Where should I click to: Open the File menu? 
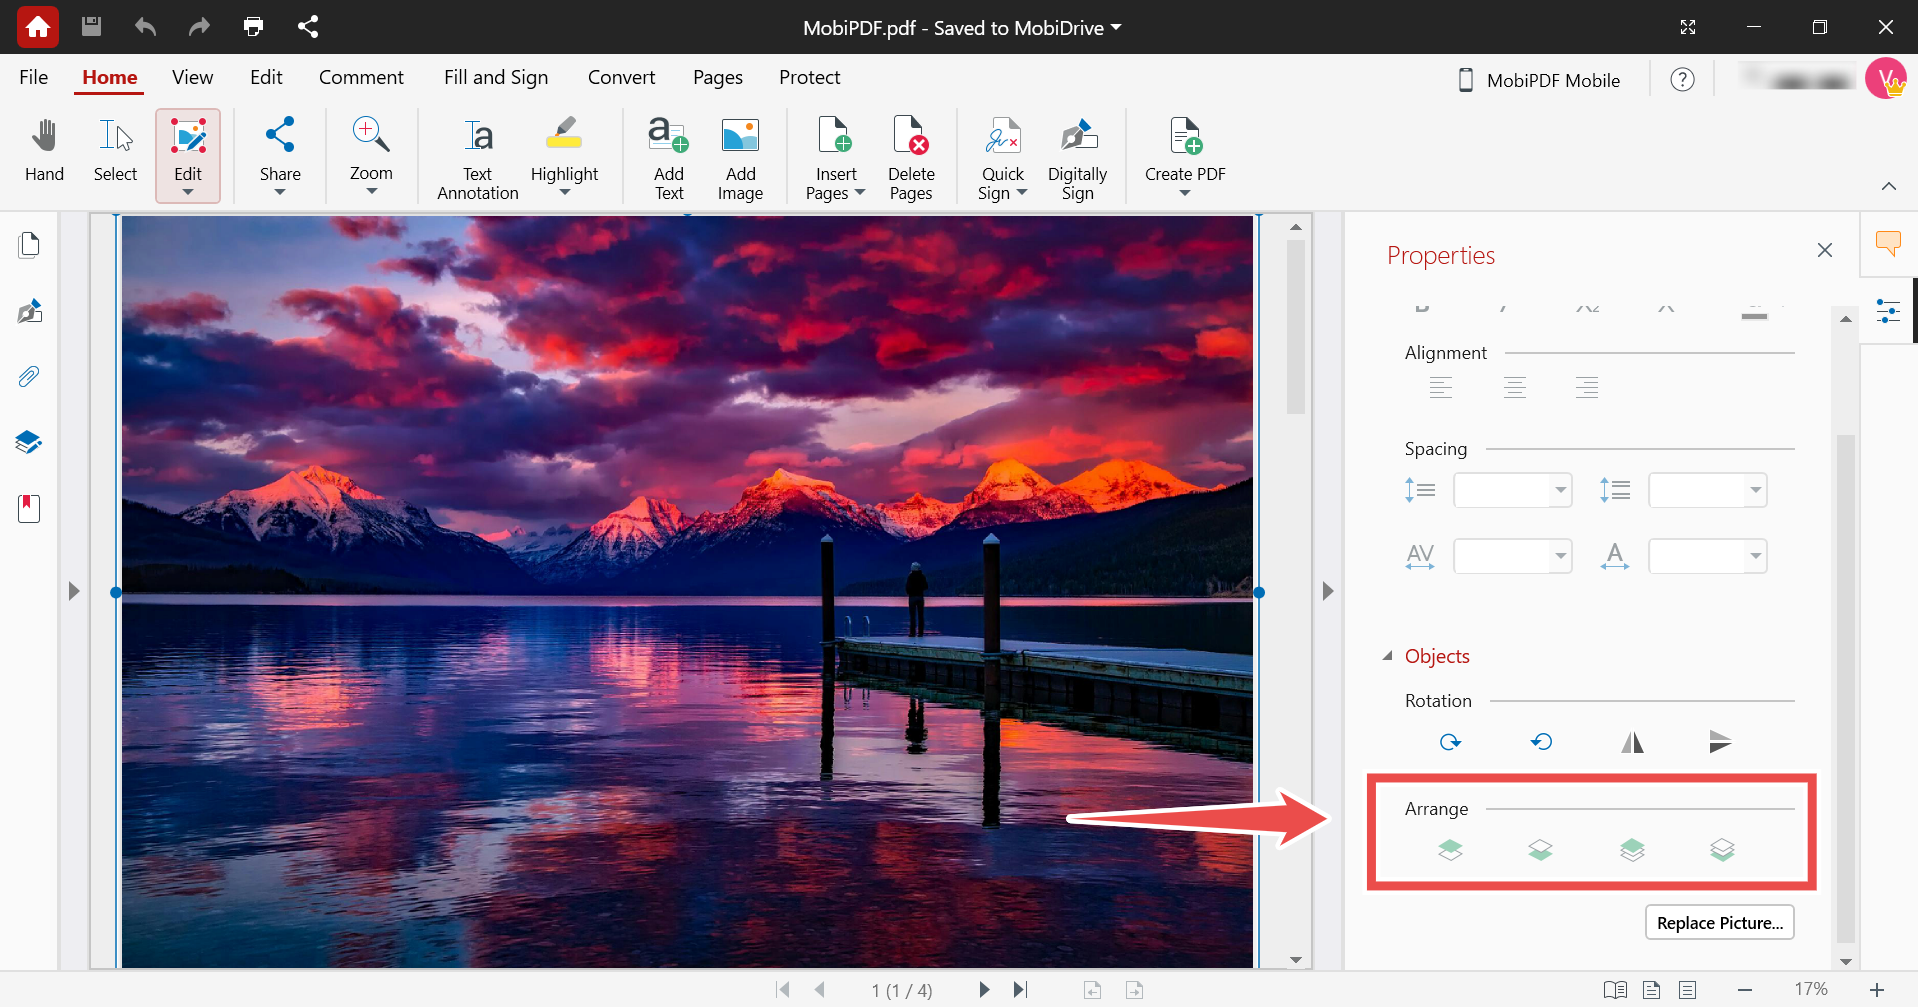coord(33,77)
